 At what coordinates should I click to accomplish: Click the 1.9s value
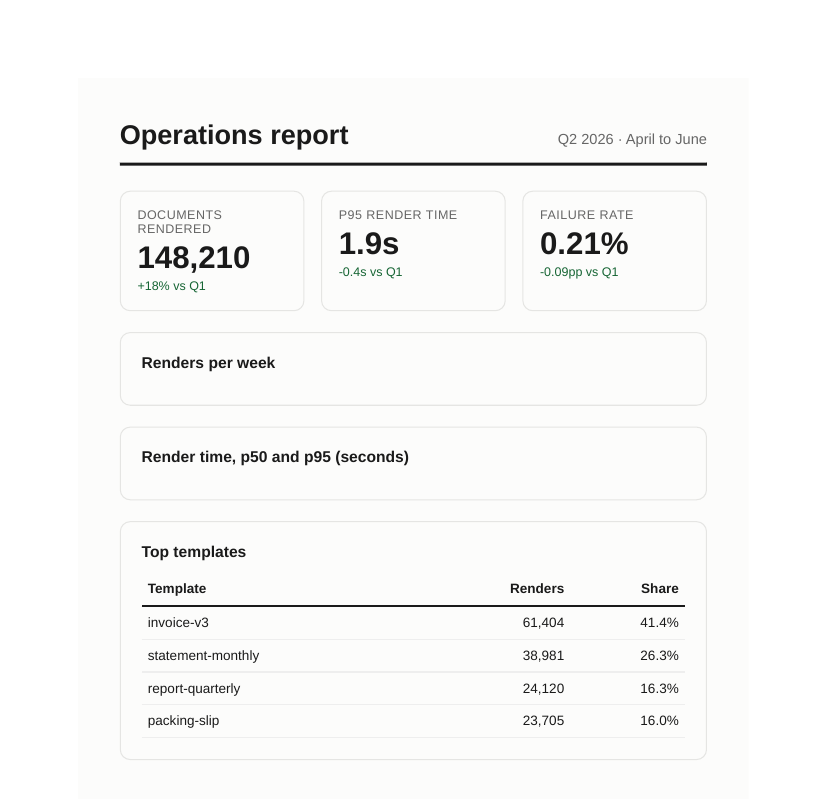(369, 244)
